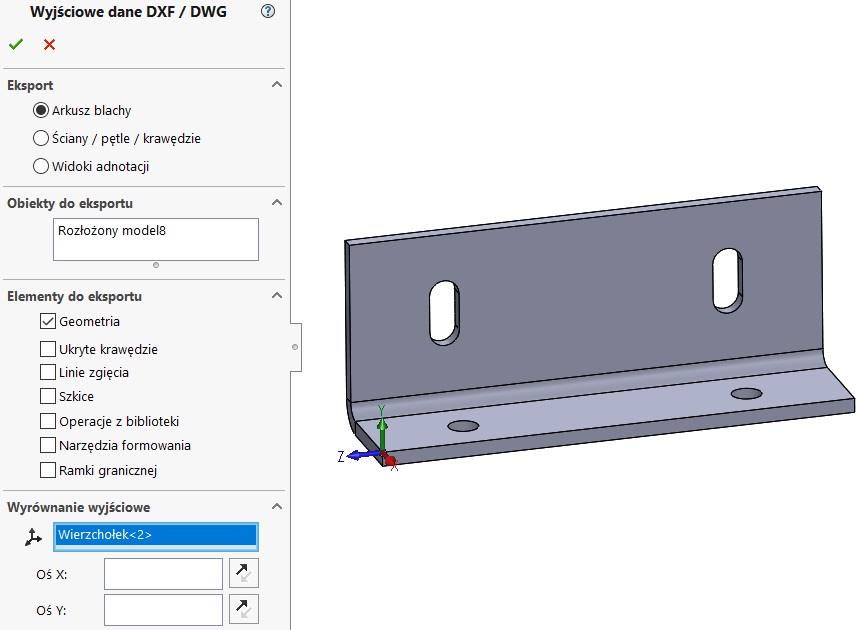
Task: Enable Ramki granicznej checkbox
Action: click(x=48, y=470)
